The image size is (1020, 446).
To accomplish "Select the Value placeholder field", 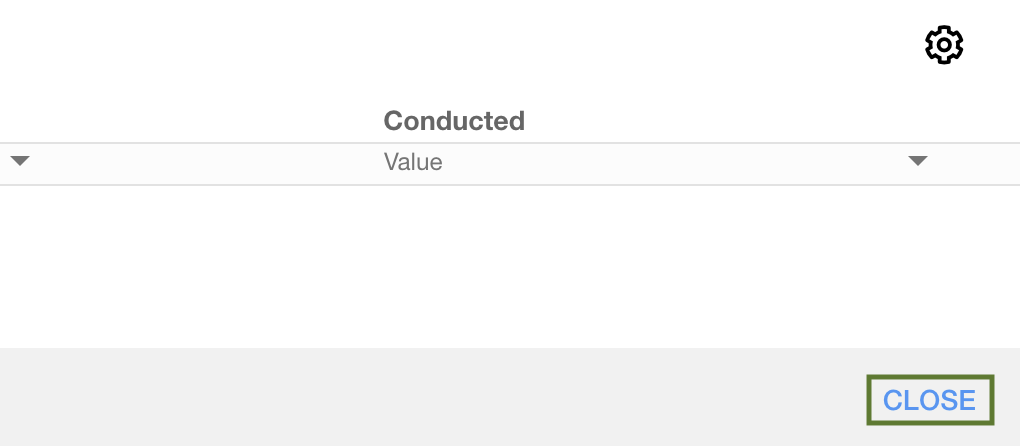I will point(413,162).
